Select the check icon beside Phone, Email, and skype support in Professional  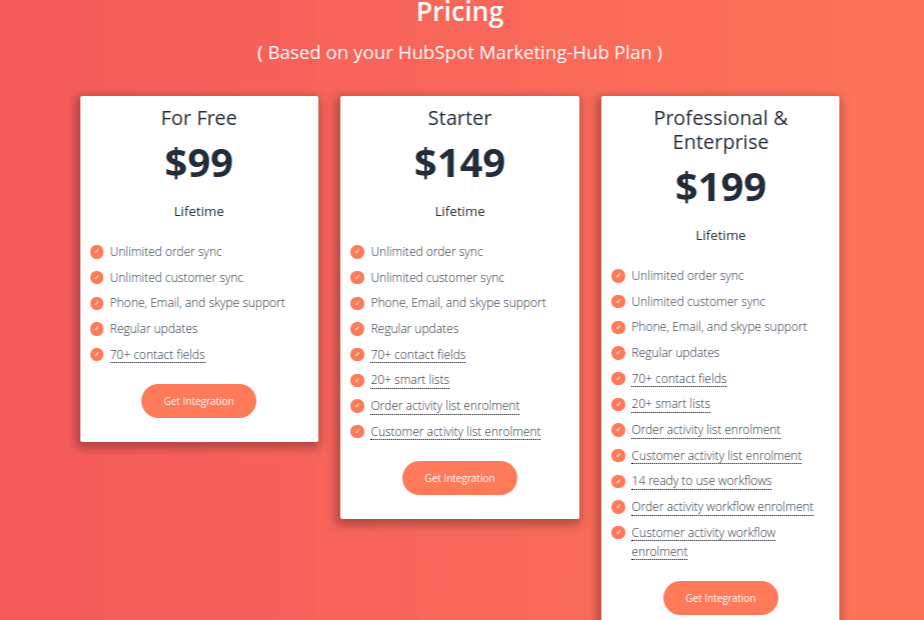pos(618,327)
